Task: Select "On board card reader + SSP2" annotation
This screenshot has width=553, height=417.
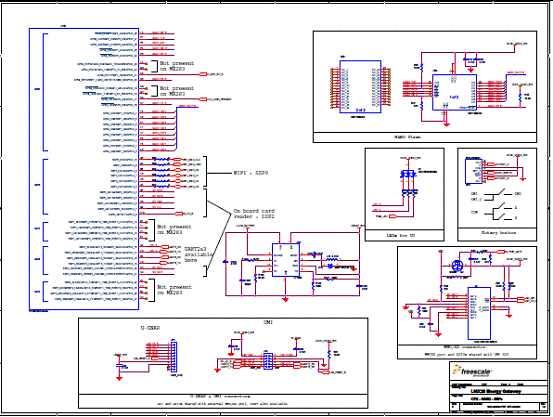Action: pos(254,213)
